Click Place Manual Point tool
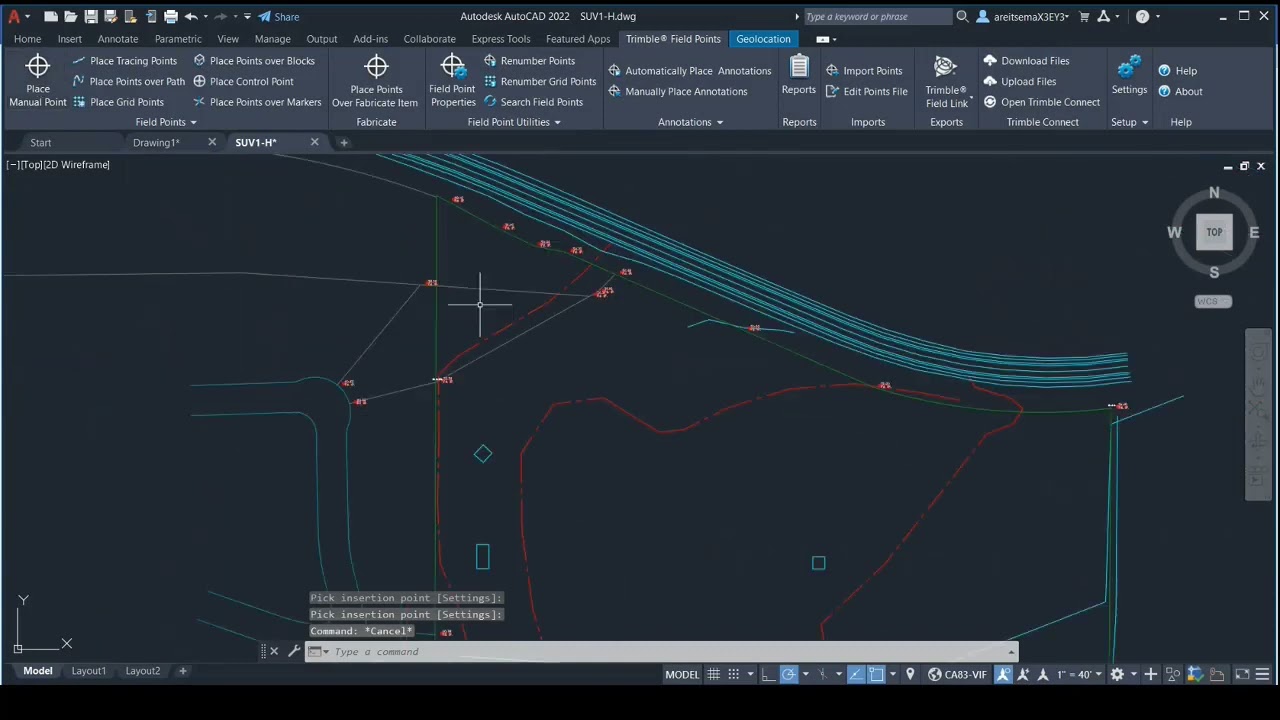1280x720 pixels. pos(38,80)
